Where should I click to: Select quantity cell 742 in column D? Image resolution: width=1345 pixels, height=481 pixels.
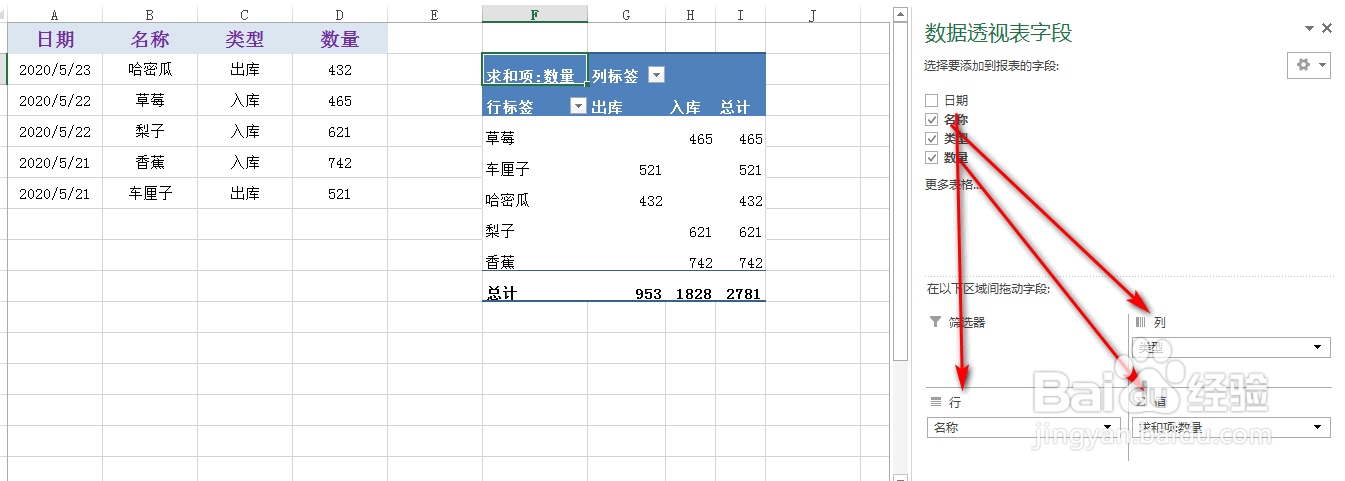[x=340, y=163]
